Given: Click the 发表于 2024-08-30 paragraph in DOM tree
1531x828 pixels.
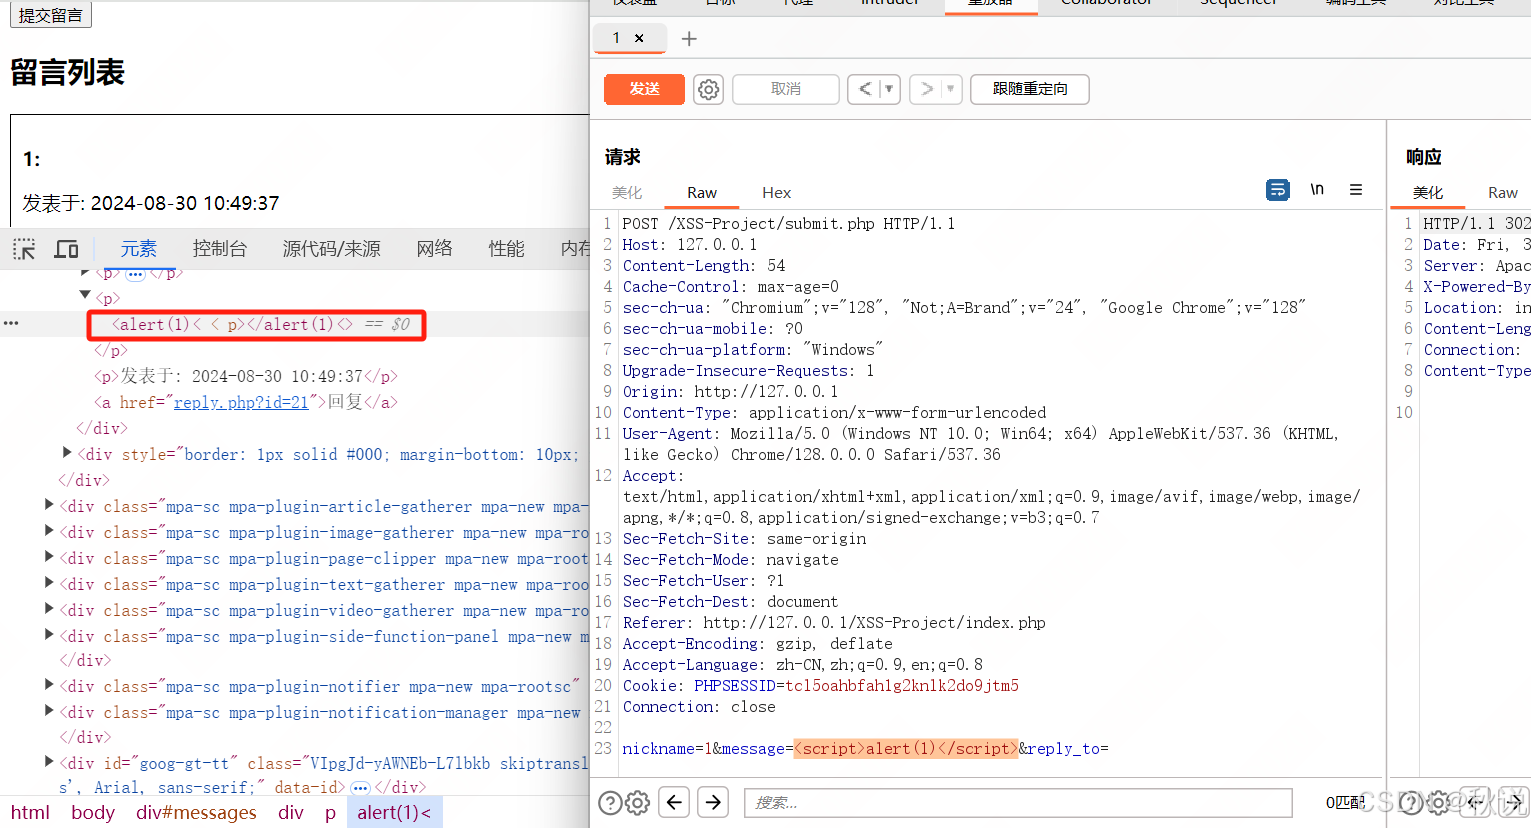Looking at the screenshot, I should point(246,376).
